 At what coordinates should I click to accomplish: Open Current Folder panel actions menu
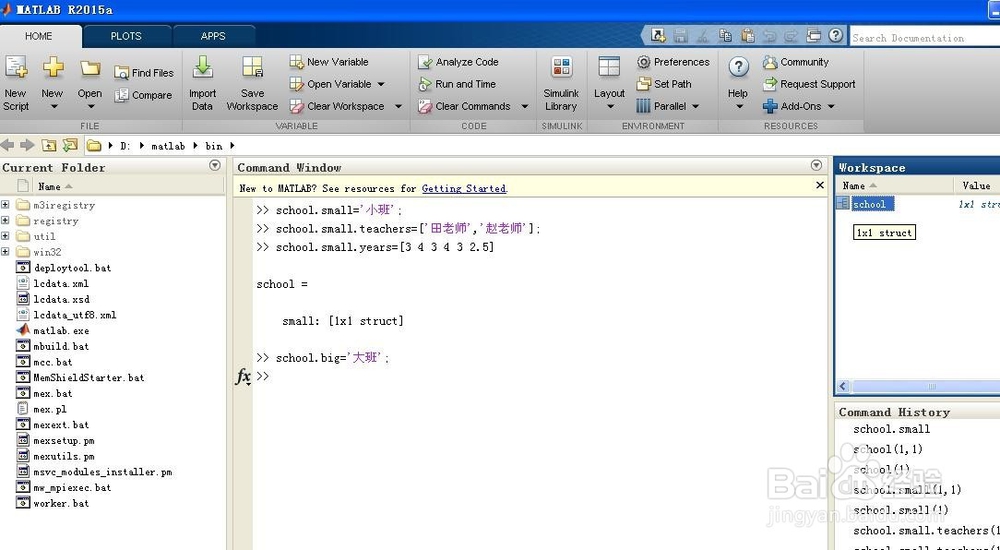click(x=215, y=166)
